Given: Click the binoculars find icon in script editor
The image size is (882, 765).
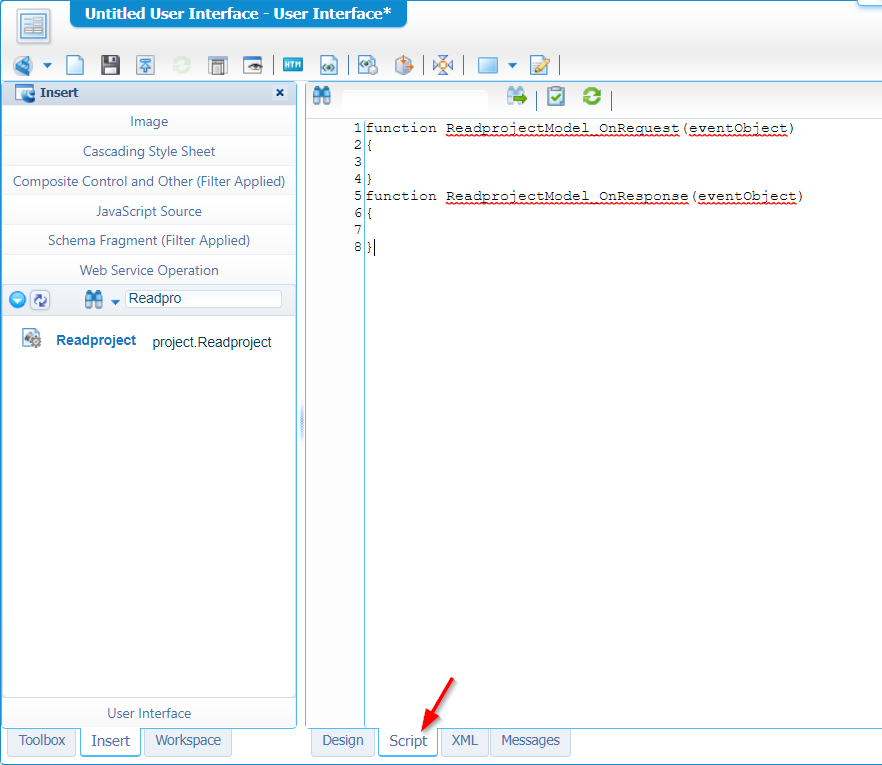Looking at the screenshot, I should click(322, 96).
